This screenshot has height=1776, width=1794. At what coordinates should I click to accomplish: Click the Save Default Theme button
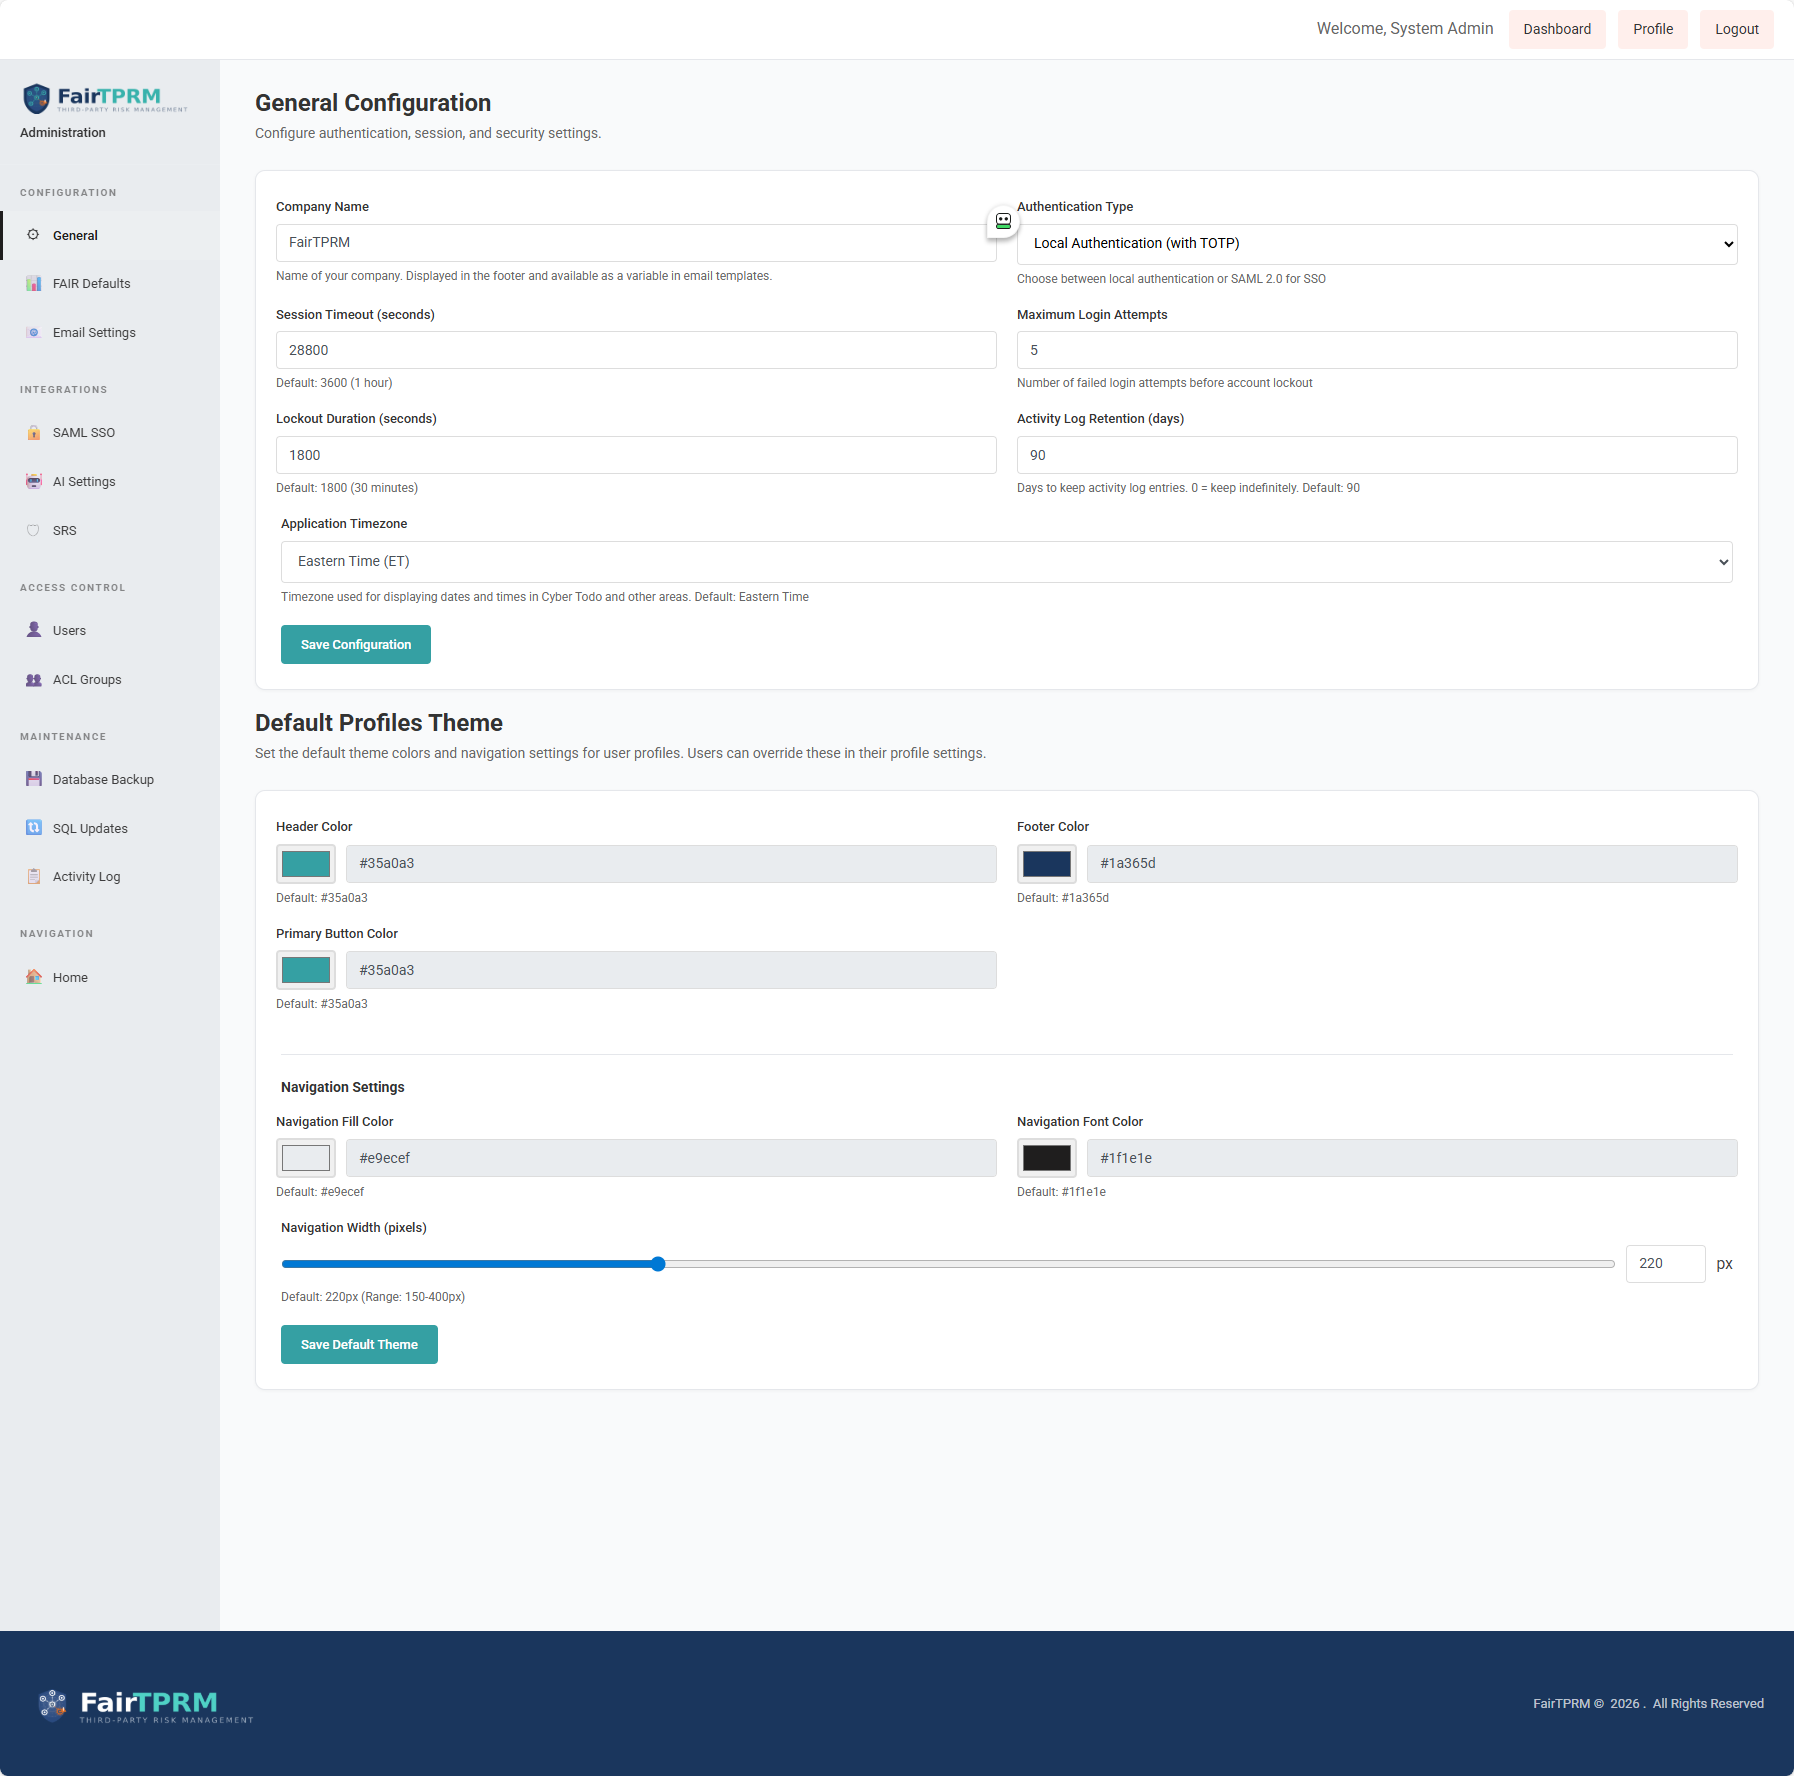point(359,1345)
